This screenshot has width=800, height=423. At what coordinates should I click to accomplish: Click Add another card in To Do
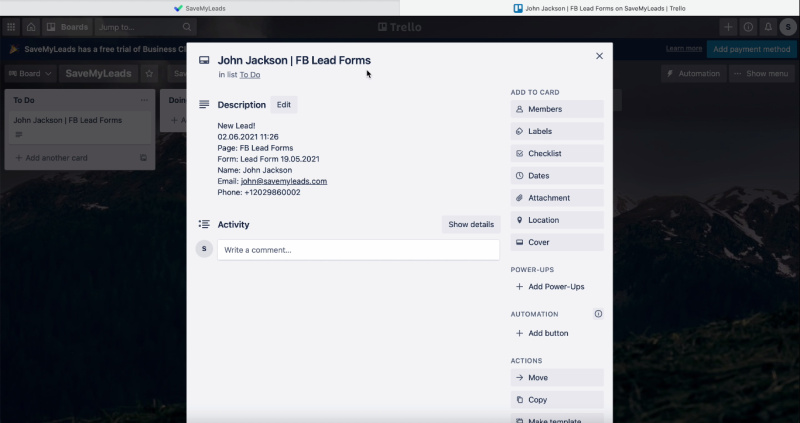pyautogui.click(x=51, y=158)
